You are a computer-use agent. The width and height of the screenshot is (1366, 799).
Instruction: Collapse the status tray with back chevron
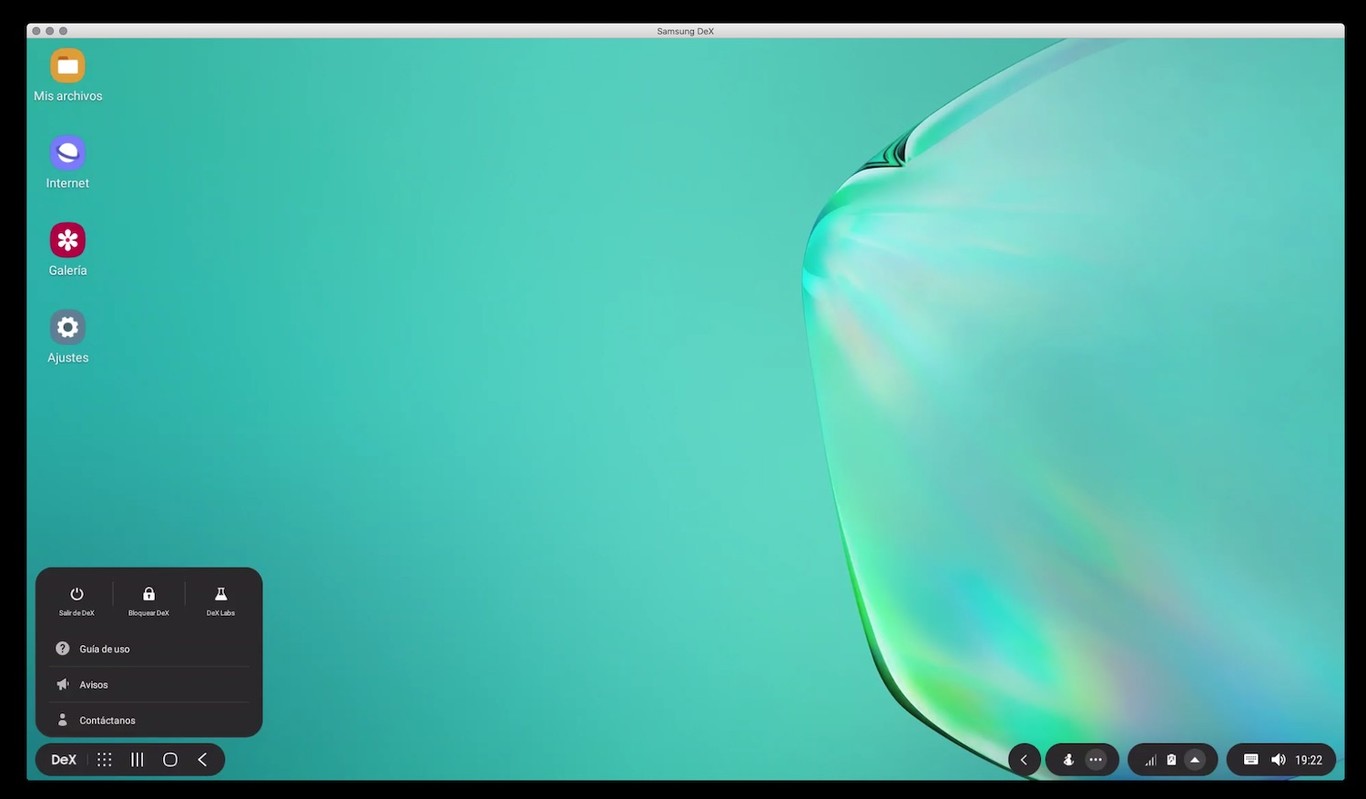click(x=1023, y=759)
